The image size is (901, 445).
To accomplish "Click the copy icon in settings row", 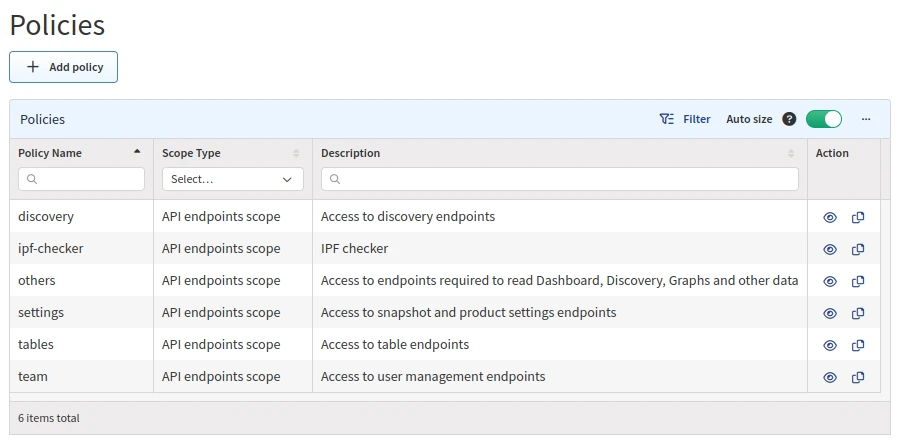I will pos(858,313).
